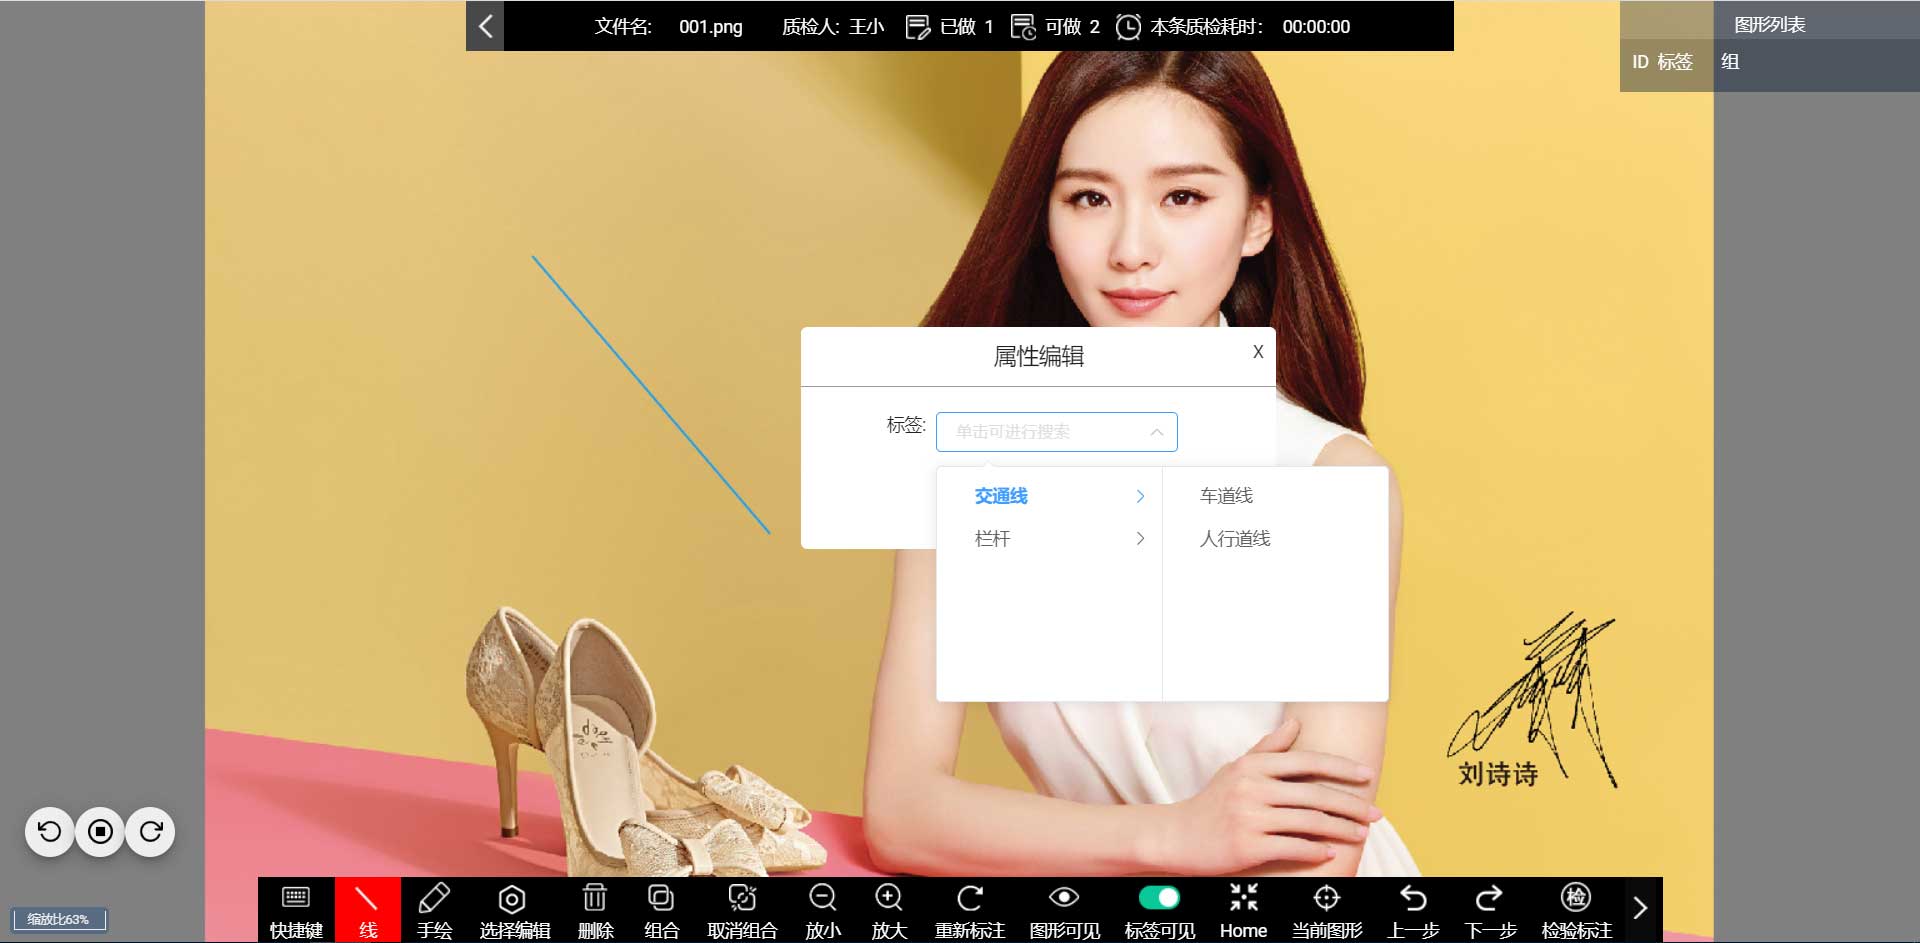
Task: Select the 手绘 freehand pencil tool
Action: pyautogui.click(x=434, y=911)
